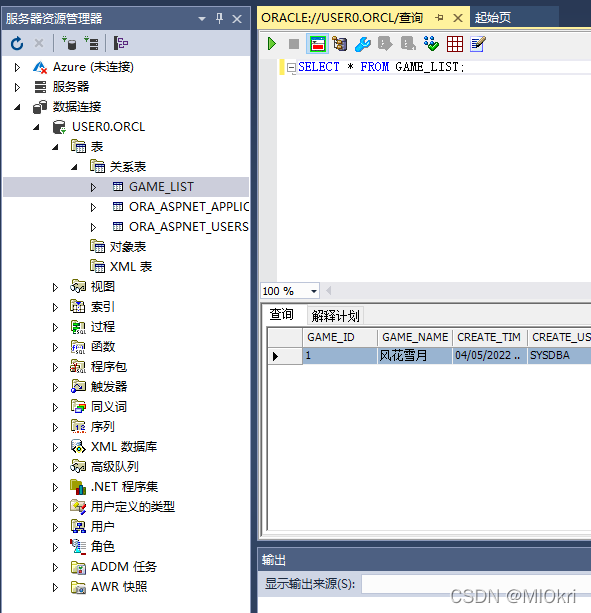
Task: Click the tree hierarchy icon in Server Explorer toolbar
Action: click(120, 43)
